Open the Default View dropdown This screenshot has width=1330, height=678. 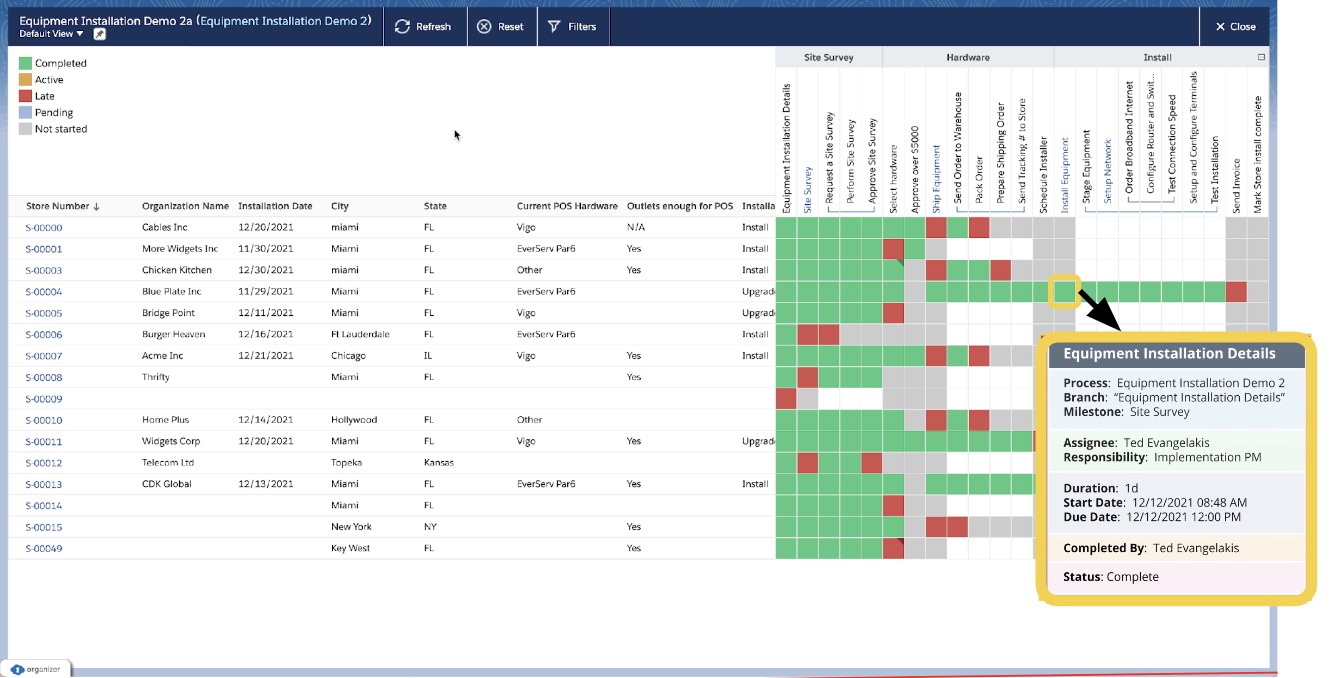click(48, 33)
